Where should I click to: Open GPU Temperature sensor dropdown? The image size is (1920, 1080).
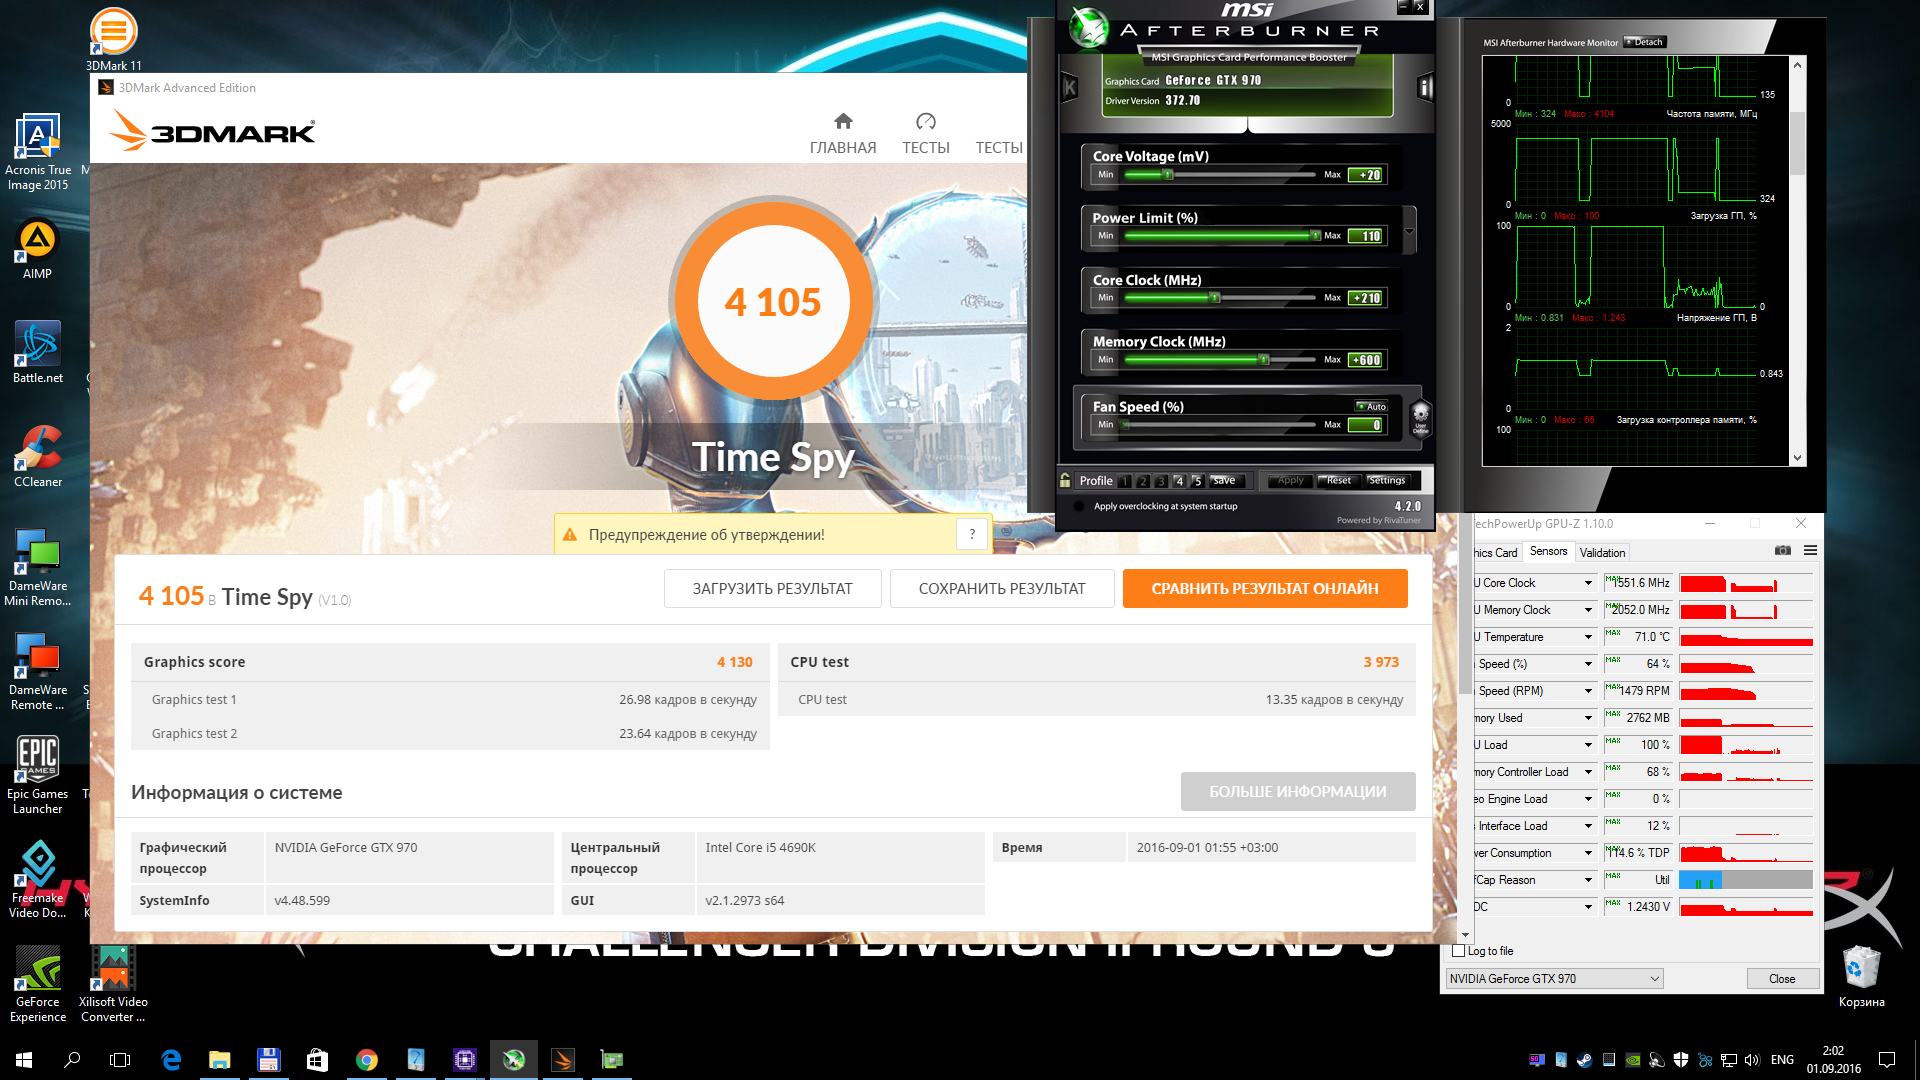pos(1587,637)
